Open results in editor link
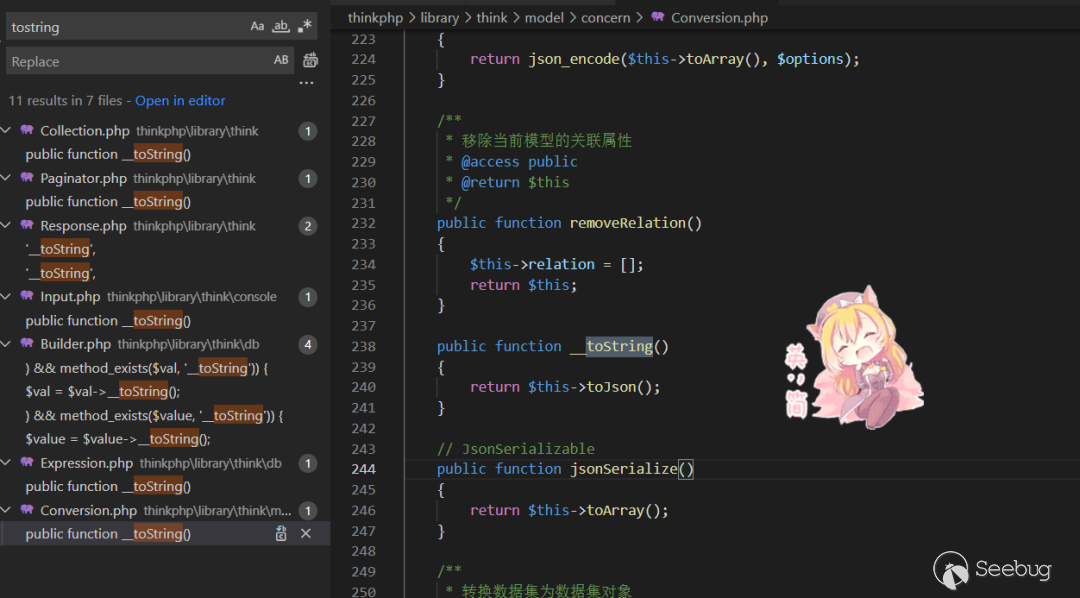1080x598 pixels. coord(180,101)
